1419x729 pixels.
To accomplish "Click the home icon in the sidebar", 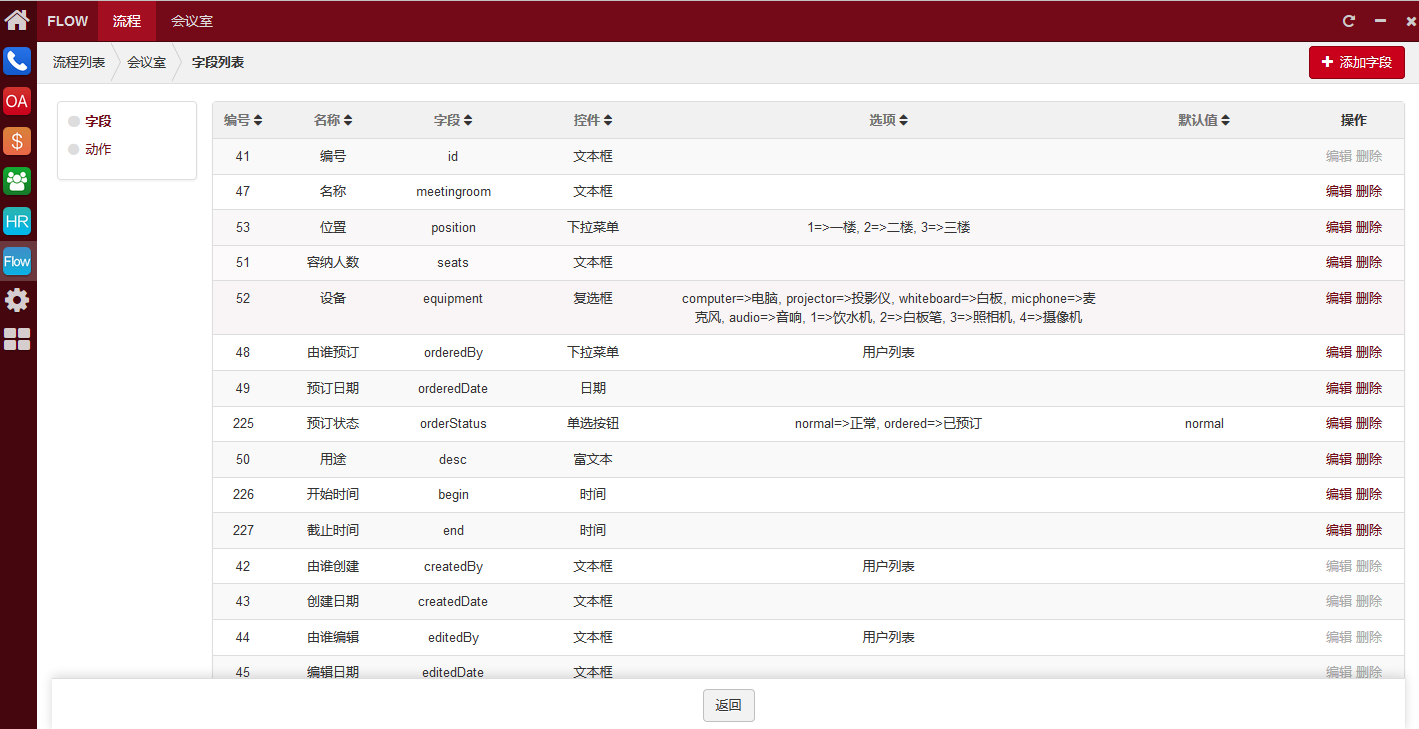I will pyautogui.click(x=17, y=20).
